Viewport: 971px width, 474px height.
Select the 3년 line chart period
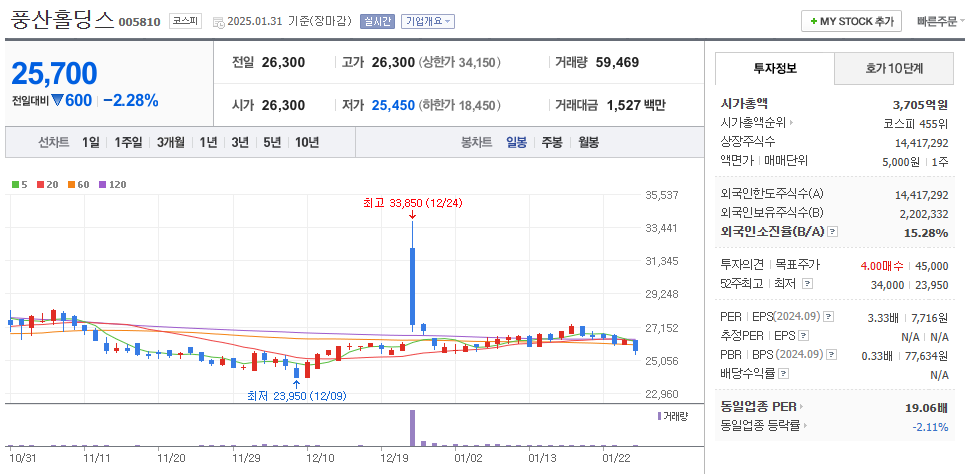click(x=240, y=143)
